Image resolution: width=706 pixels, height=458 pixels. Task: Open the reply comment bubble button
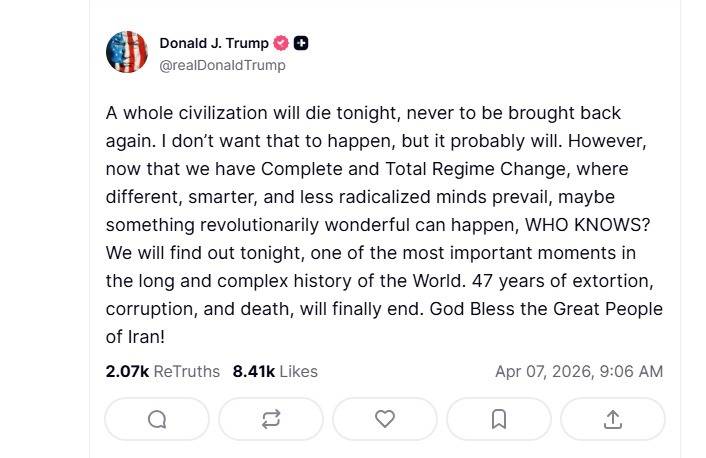point(157,420)
